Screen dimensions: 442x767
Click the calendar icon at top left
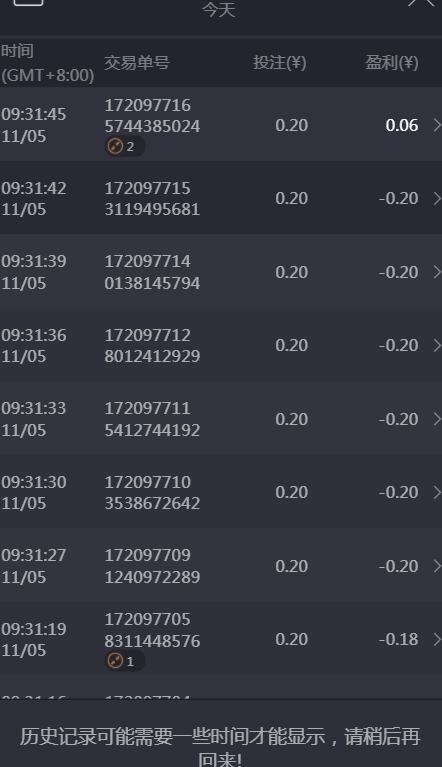coord(28,2)
